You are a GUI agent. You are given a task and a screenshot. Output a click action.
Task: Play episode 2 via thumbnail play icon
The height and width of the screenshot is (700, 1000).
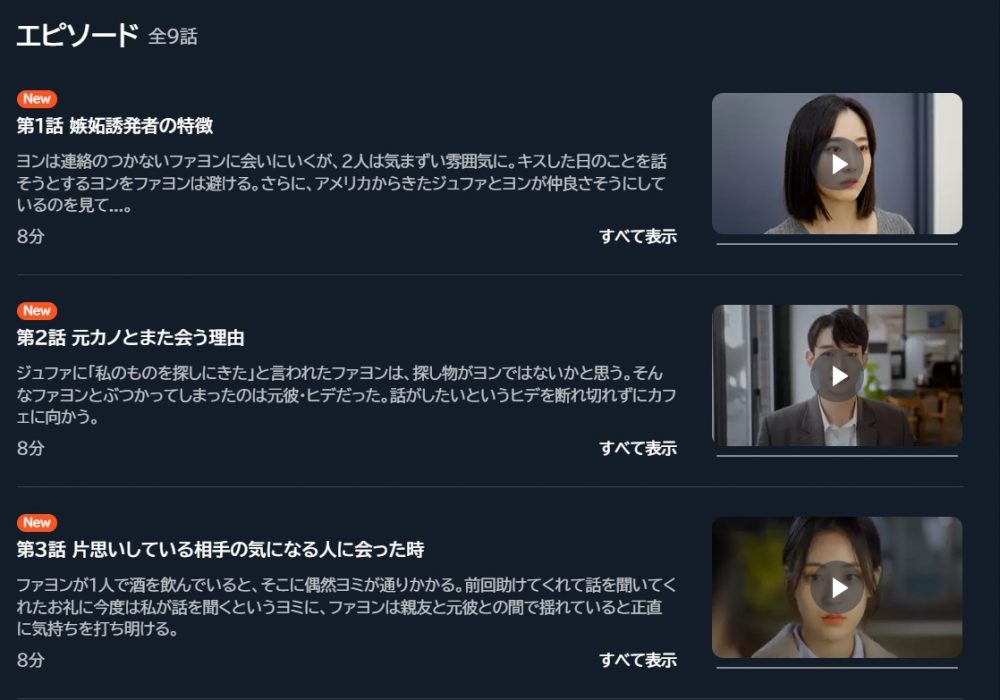[838, 376]
